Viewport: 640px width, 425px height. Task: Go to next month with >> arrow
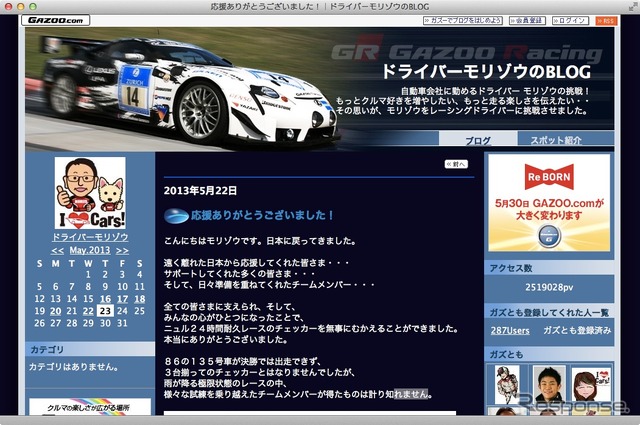122,250
